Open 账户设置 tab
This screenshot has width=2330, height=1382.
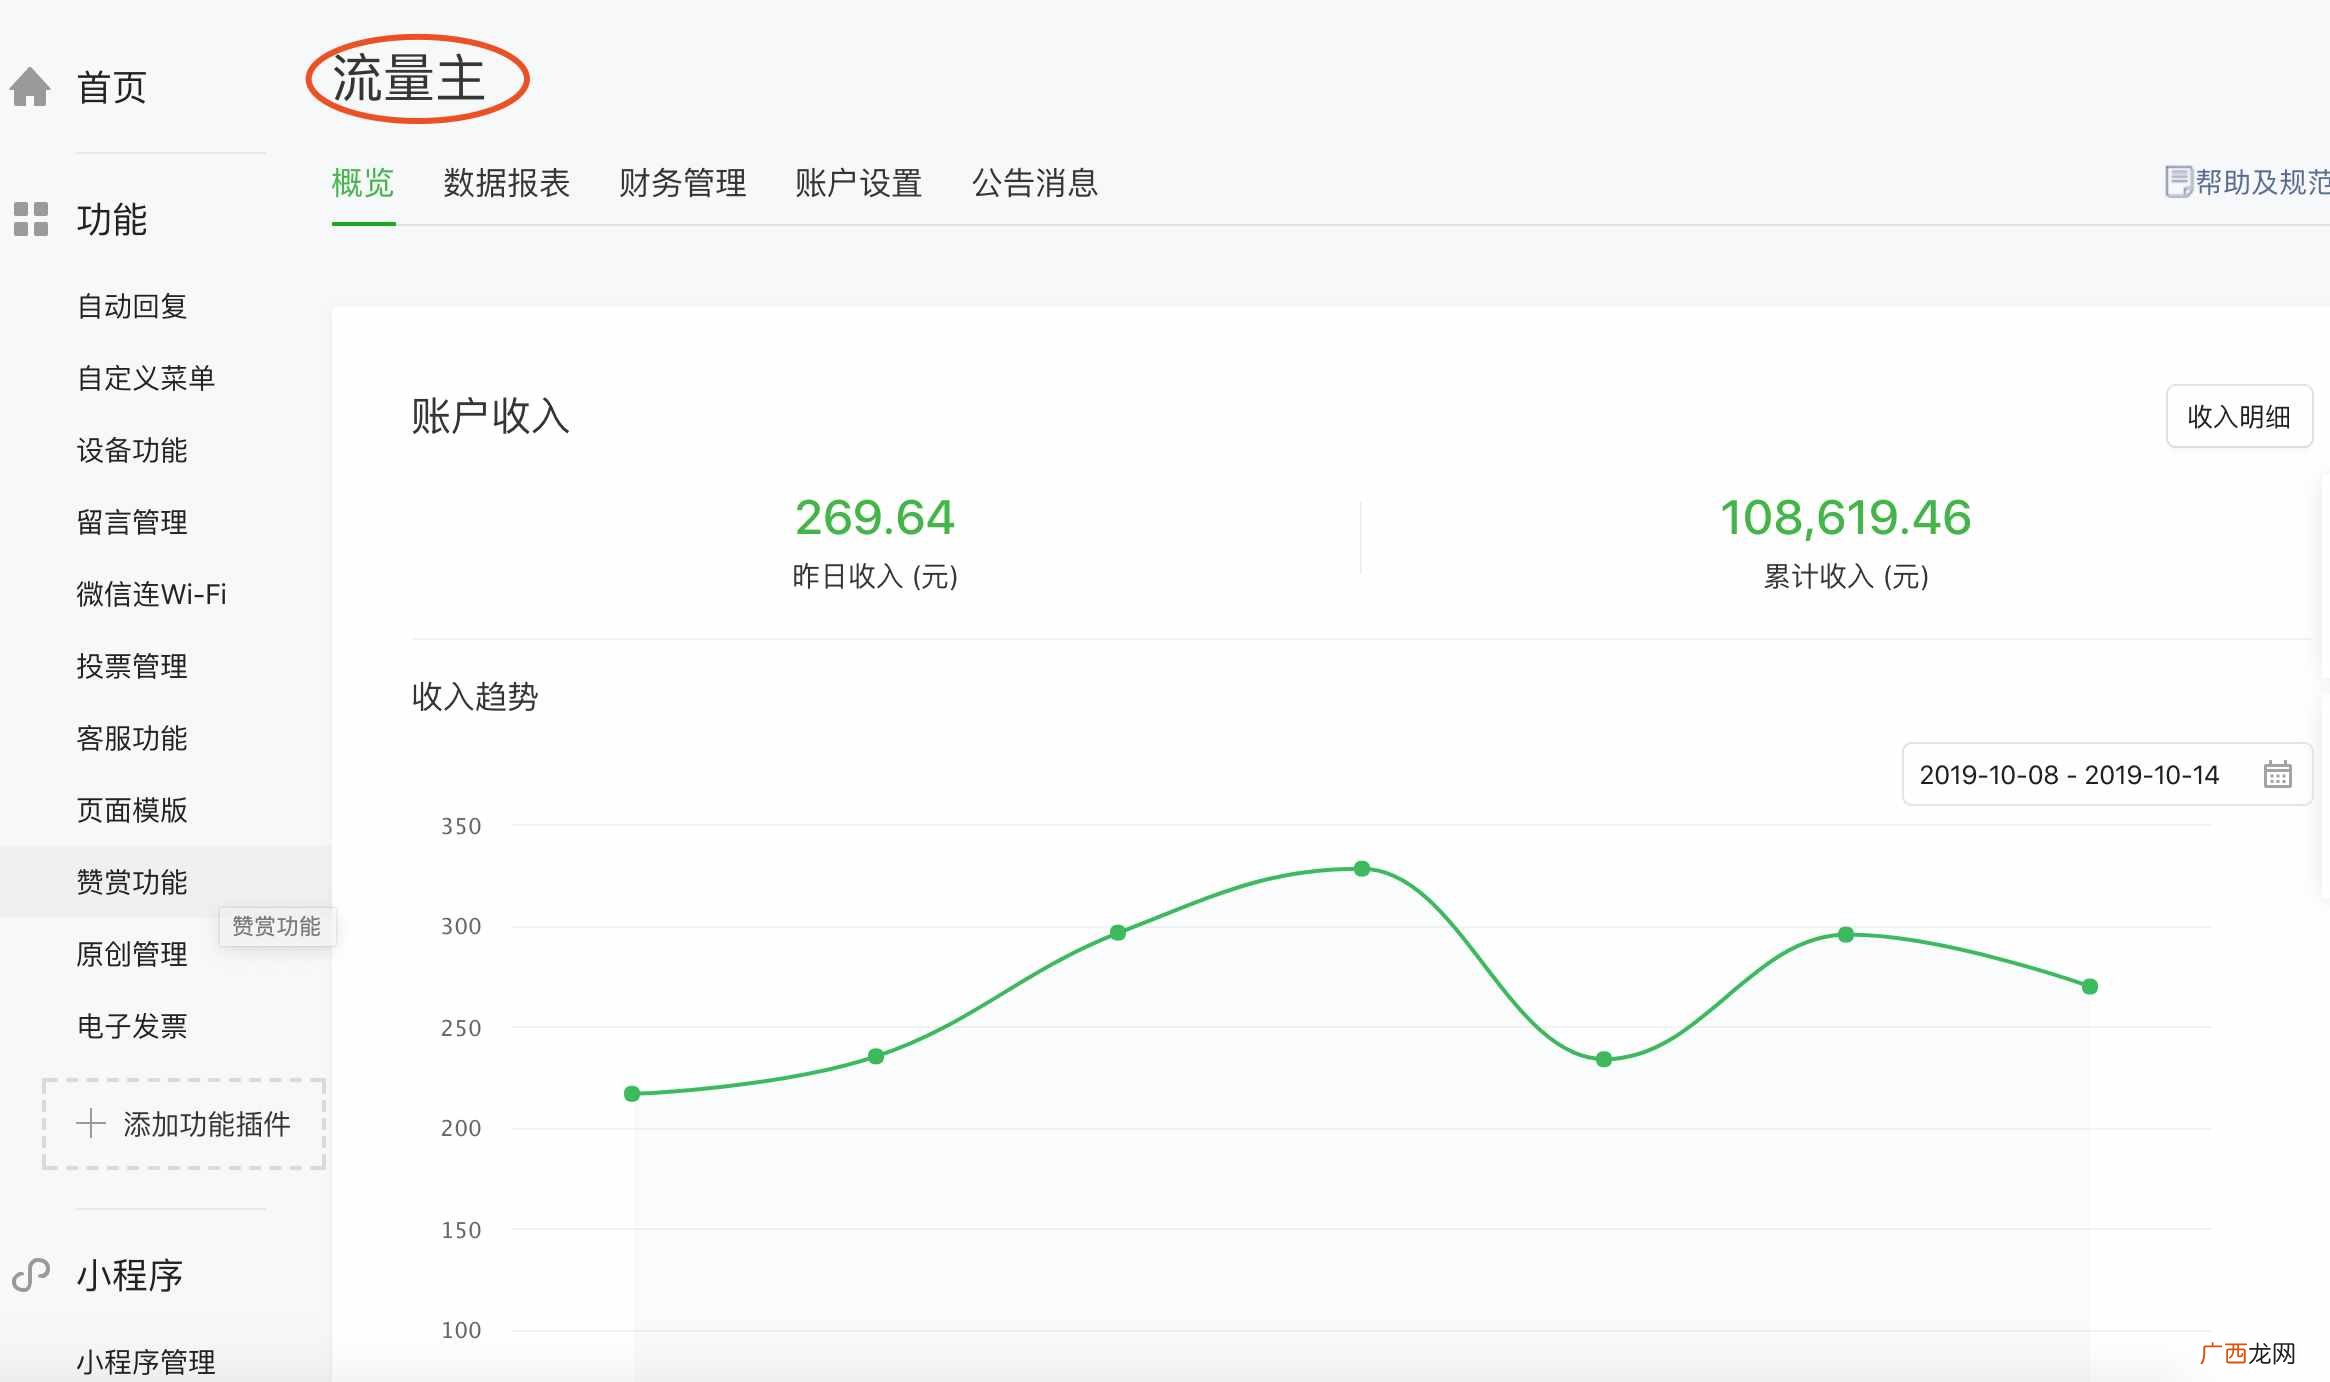point(858,183)
